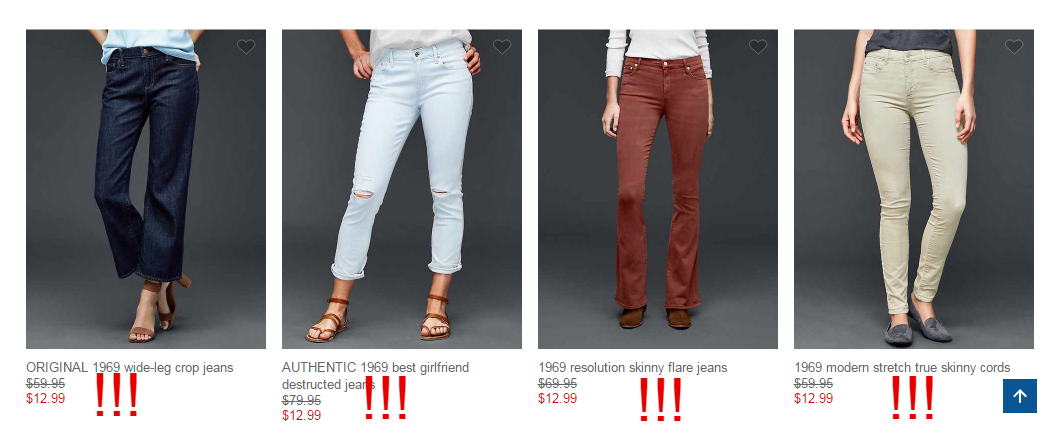This screenshot has width=1049, height=439.
Task: Click $12.99 sale price under wide-leg crop jeans
Action: coord(45,399)
